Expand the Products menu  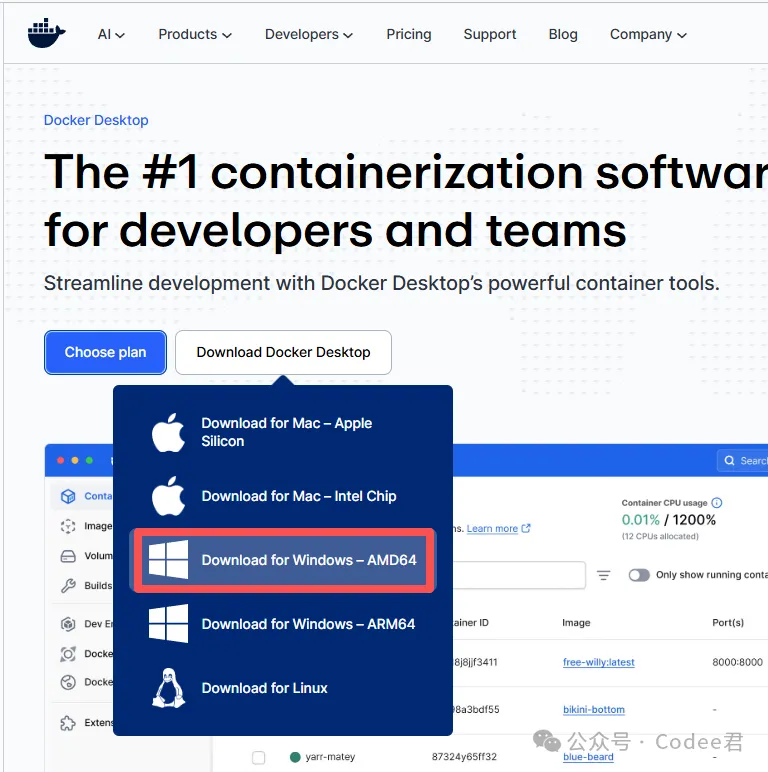194,34
